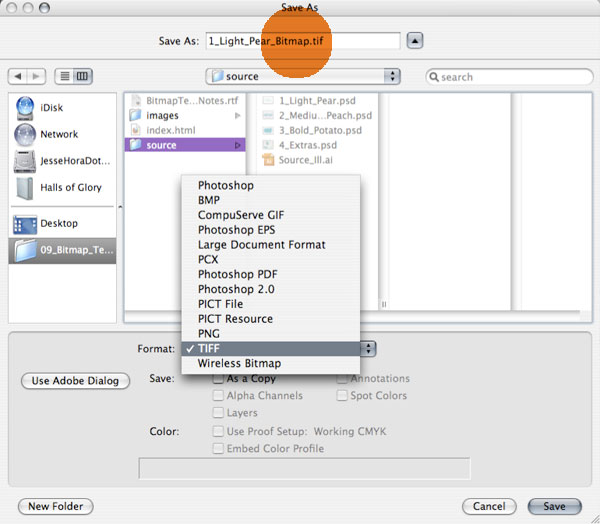Viewport: 600px width, 524px height.
Task: Click the Save button
Action: (x=555, y=506)
